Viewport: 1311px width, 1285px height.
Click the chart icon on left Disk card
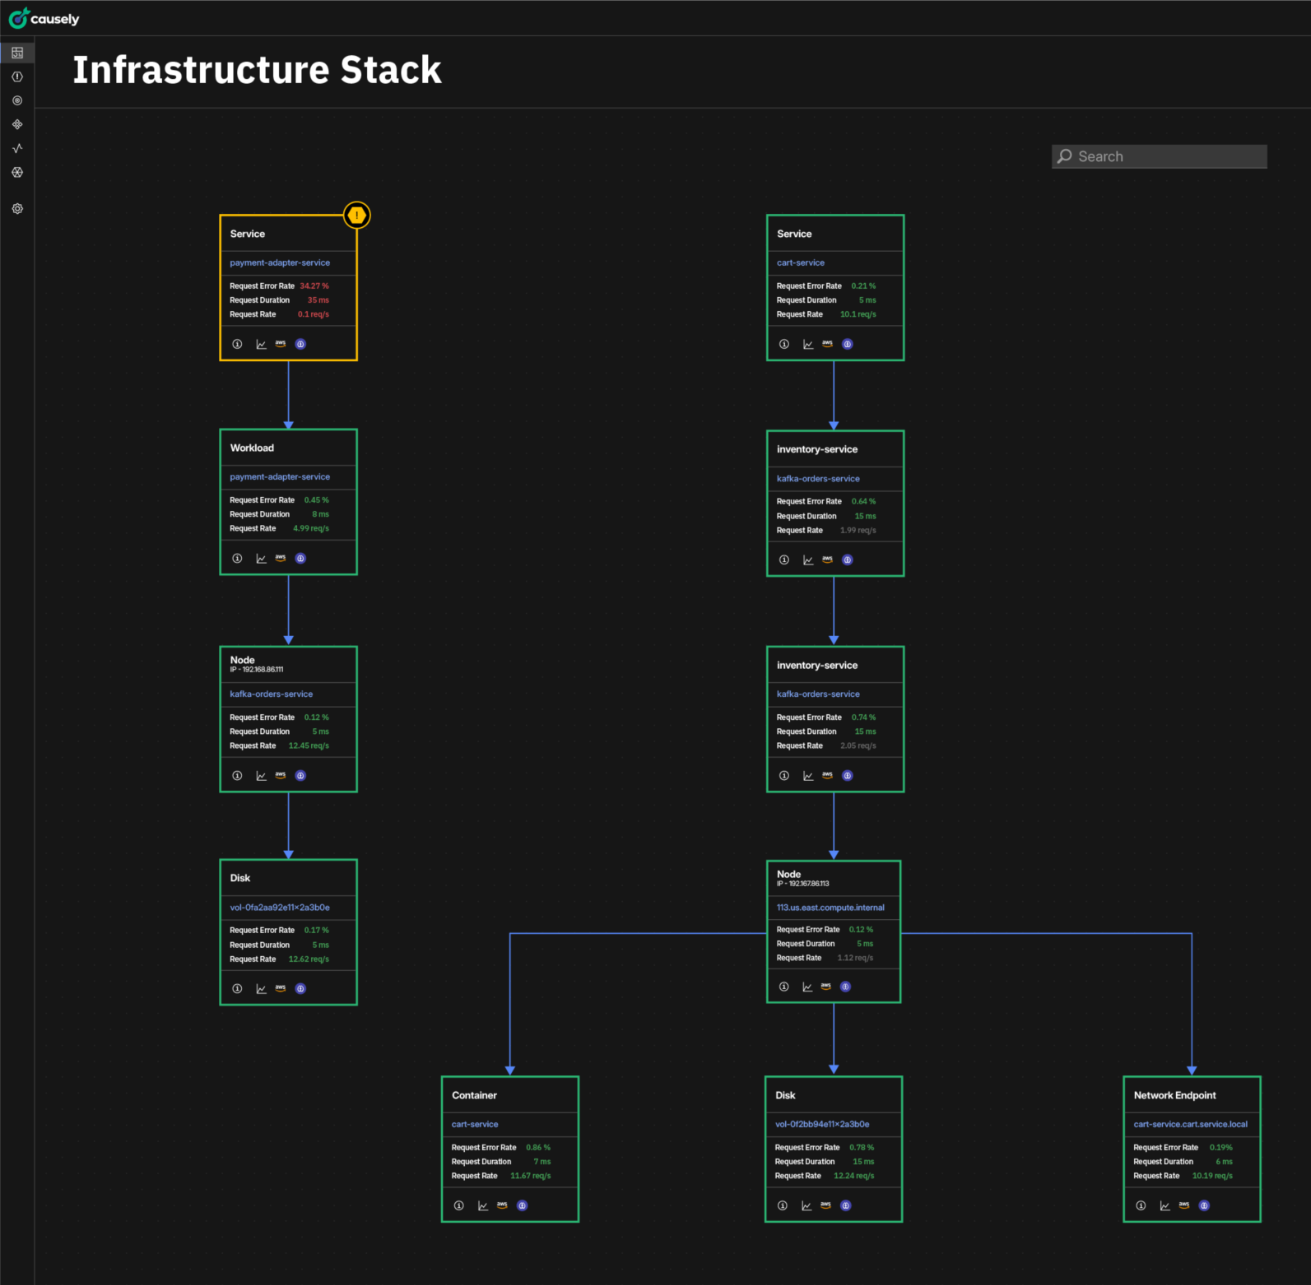pos(261,989)
